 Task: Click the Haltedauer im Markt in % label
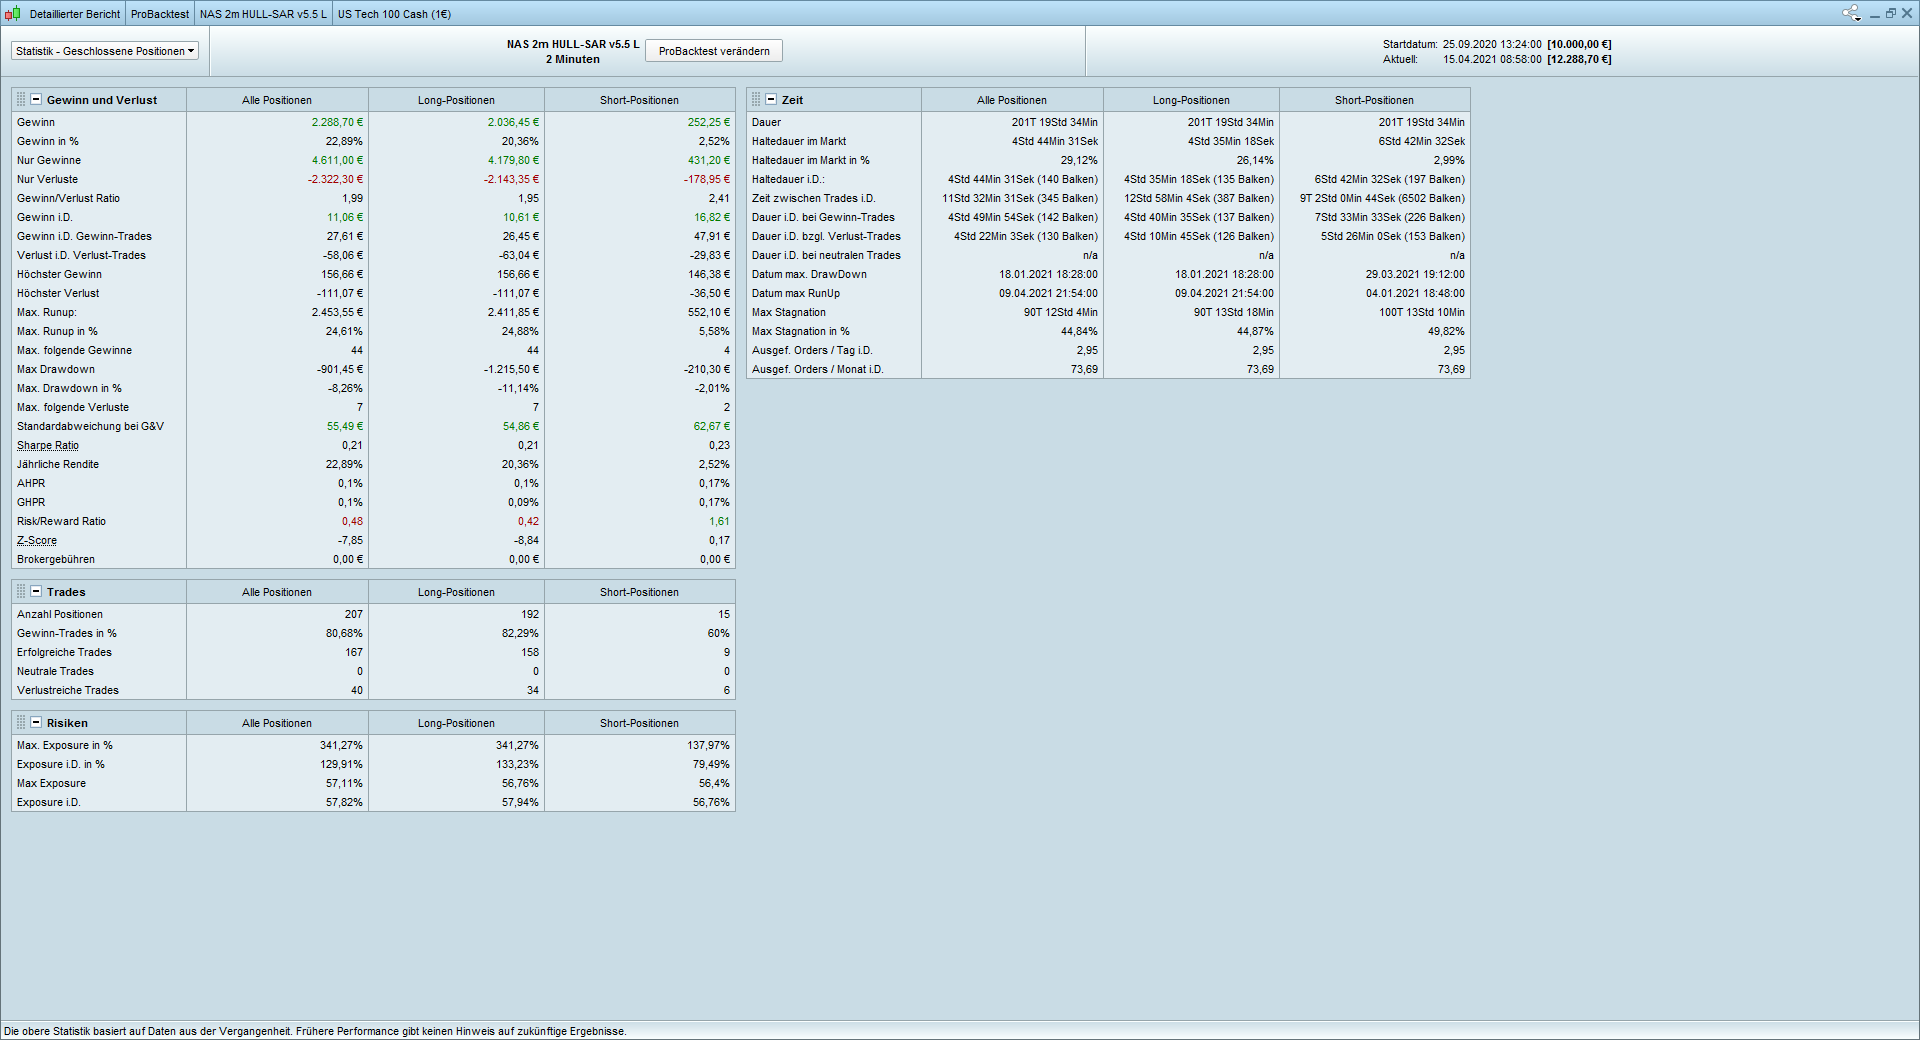pyautogui.click(x=811, y=161)
